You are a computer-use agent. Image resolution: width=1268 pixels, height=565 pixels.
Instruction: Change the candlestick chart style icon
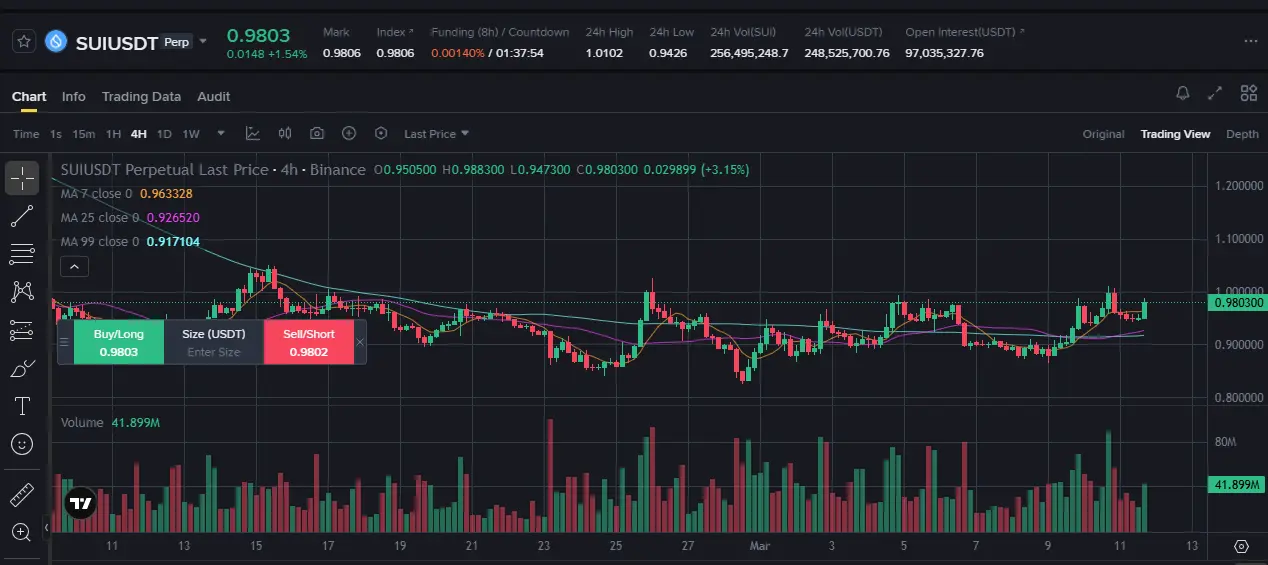285,133
